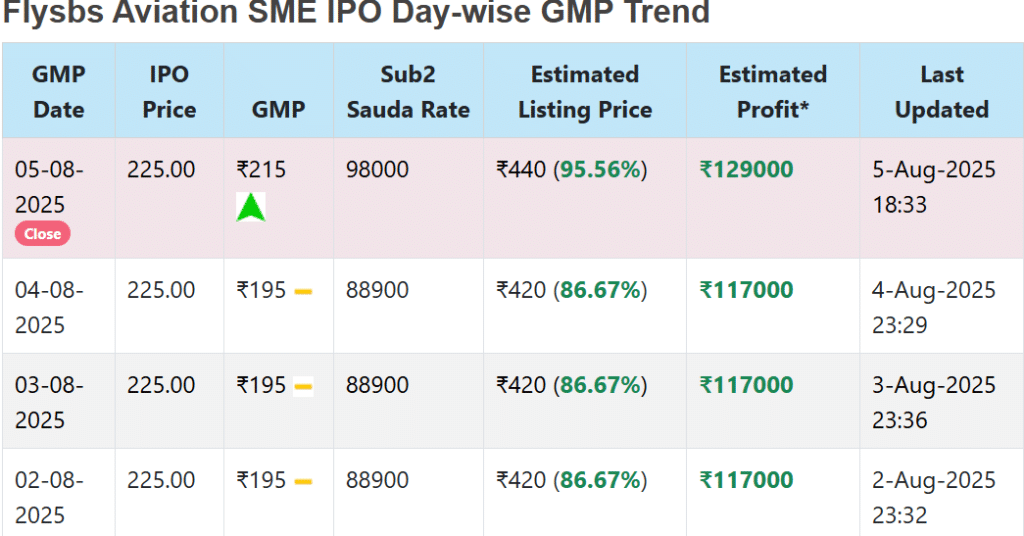This screenshot has height=536, width=1024.
Task: Select the ₹129000 estimated profit value
Action: coord(746,170)
